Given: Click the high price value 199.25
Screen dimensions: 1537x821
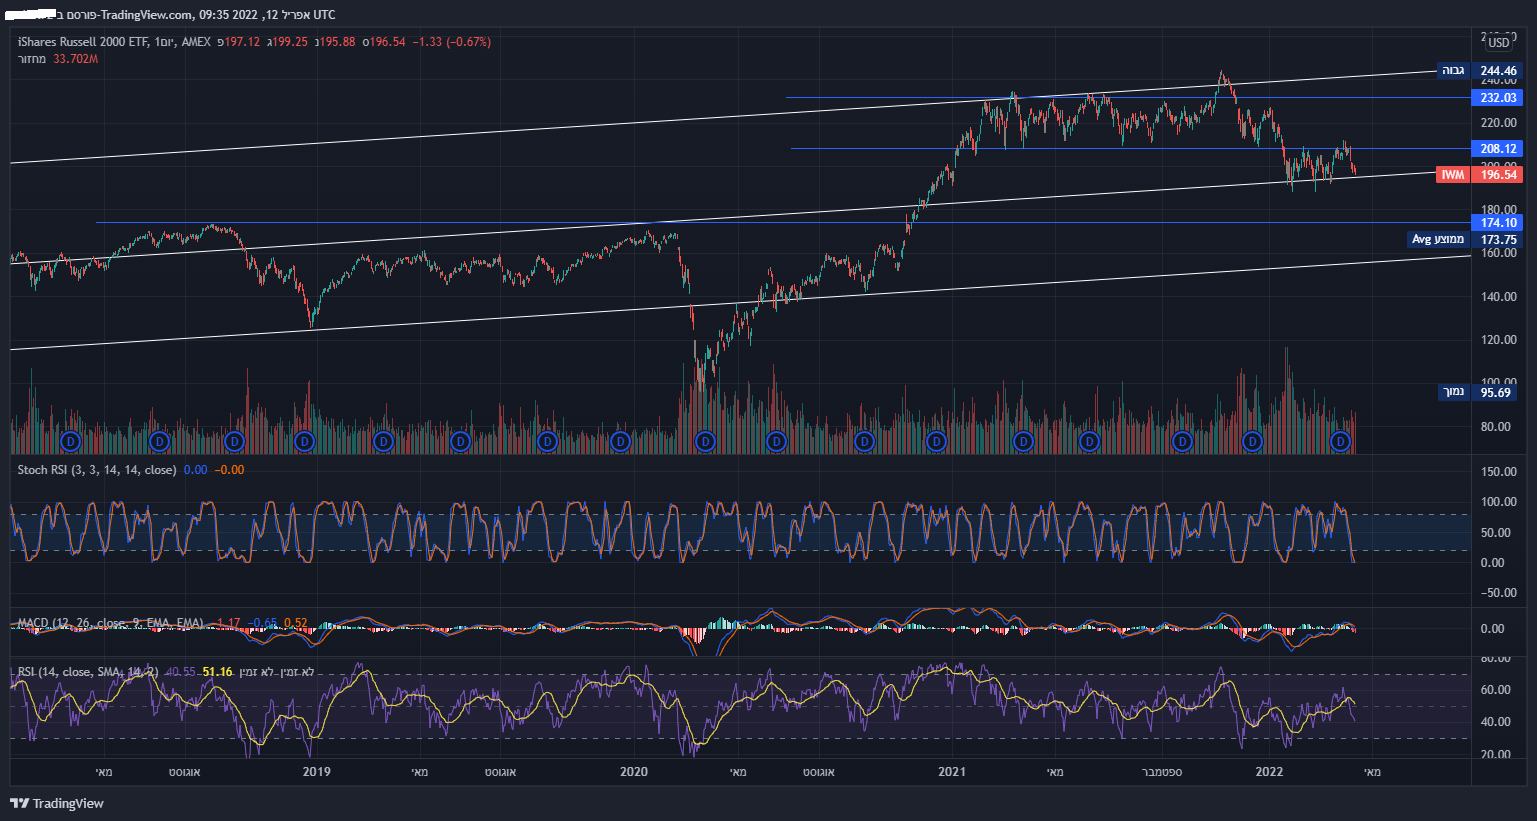Looking at the screenshot, I should click(x=290, y=42).
